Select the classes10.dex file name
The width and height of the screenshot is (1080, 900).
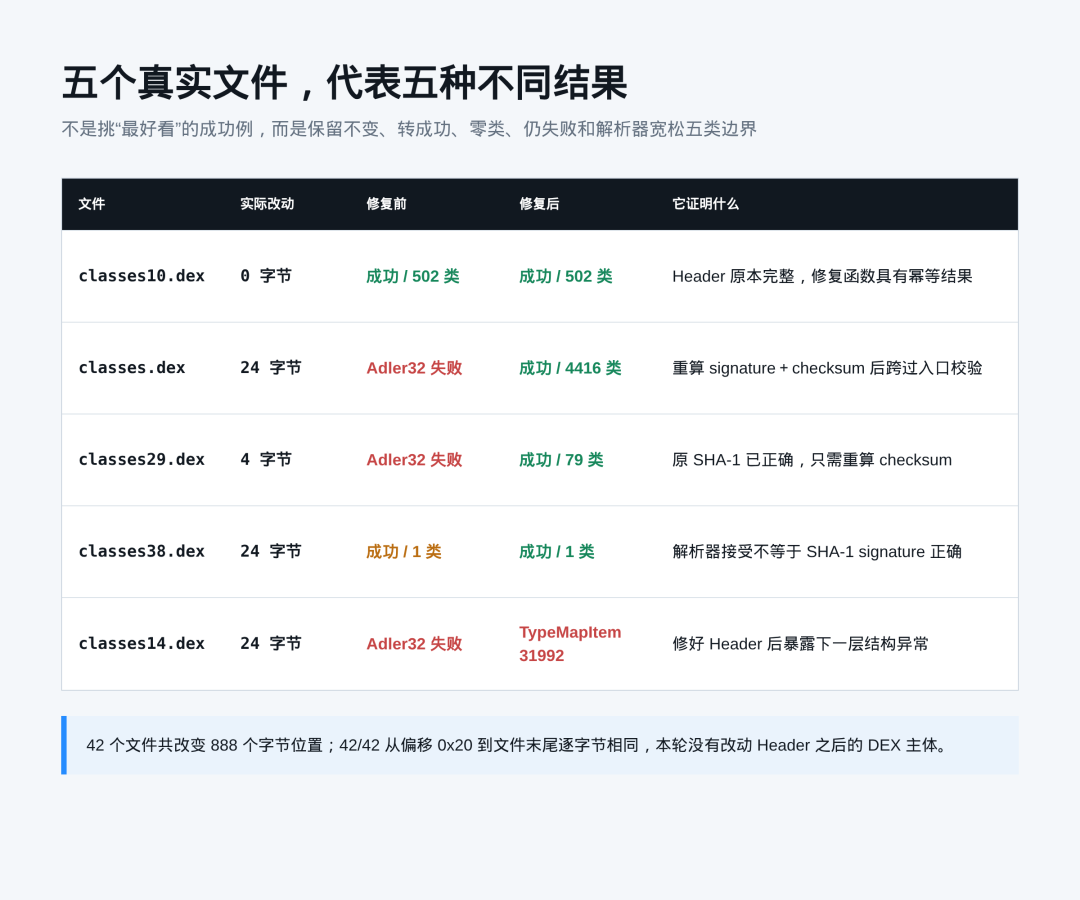pos(141,276)
